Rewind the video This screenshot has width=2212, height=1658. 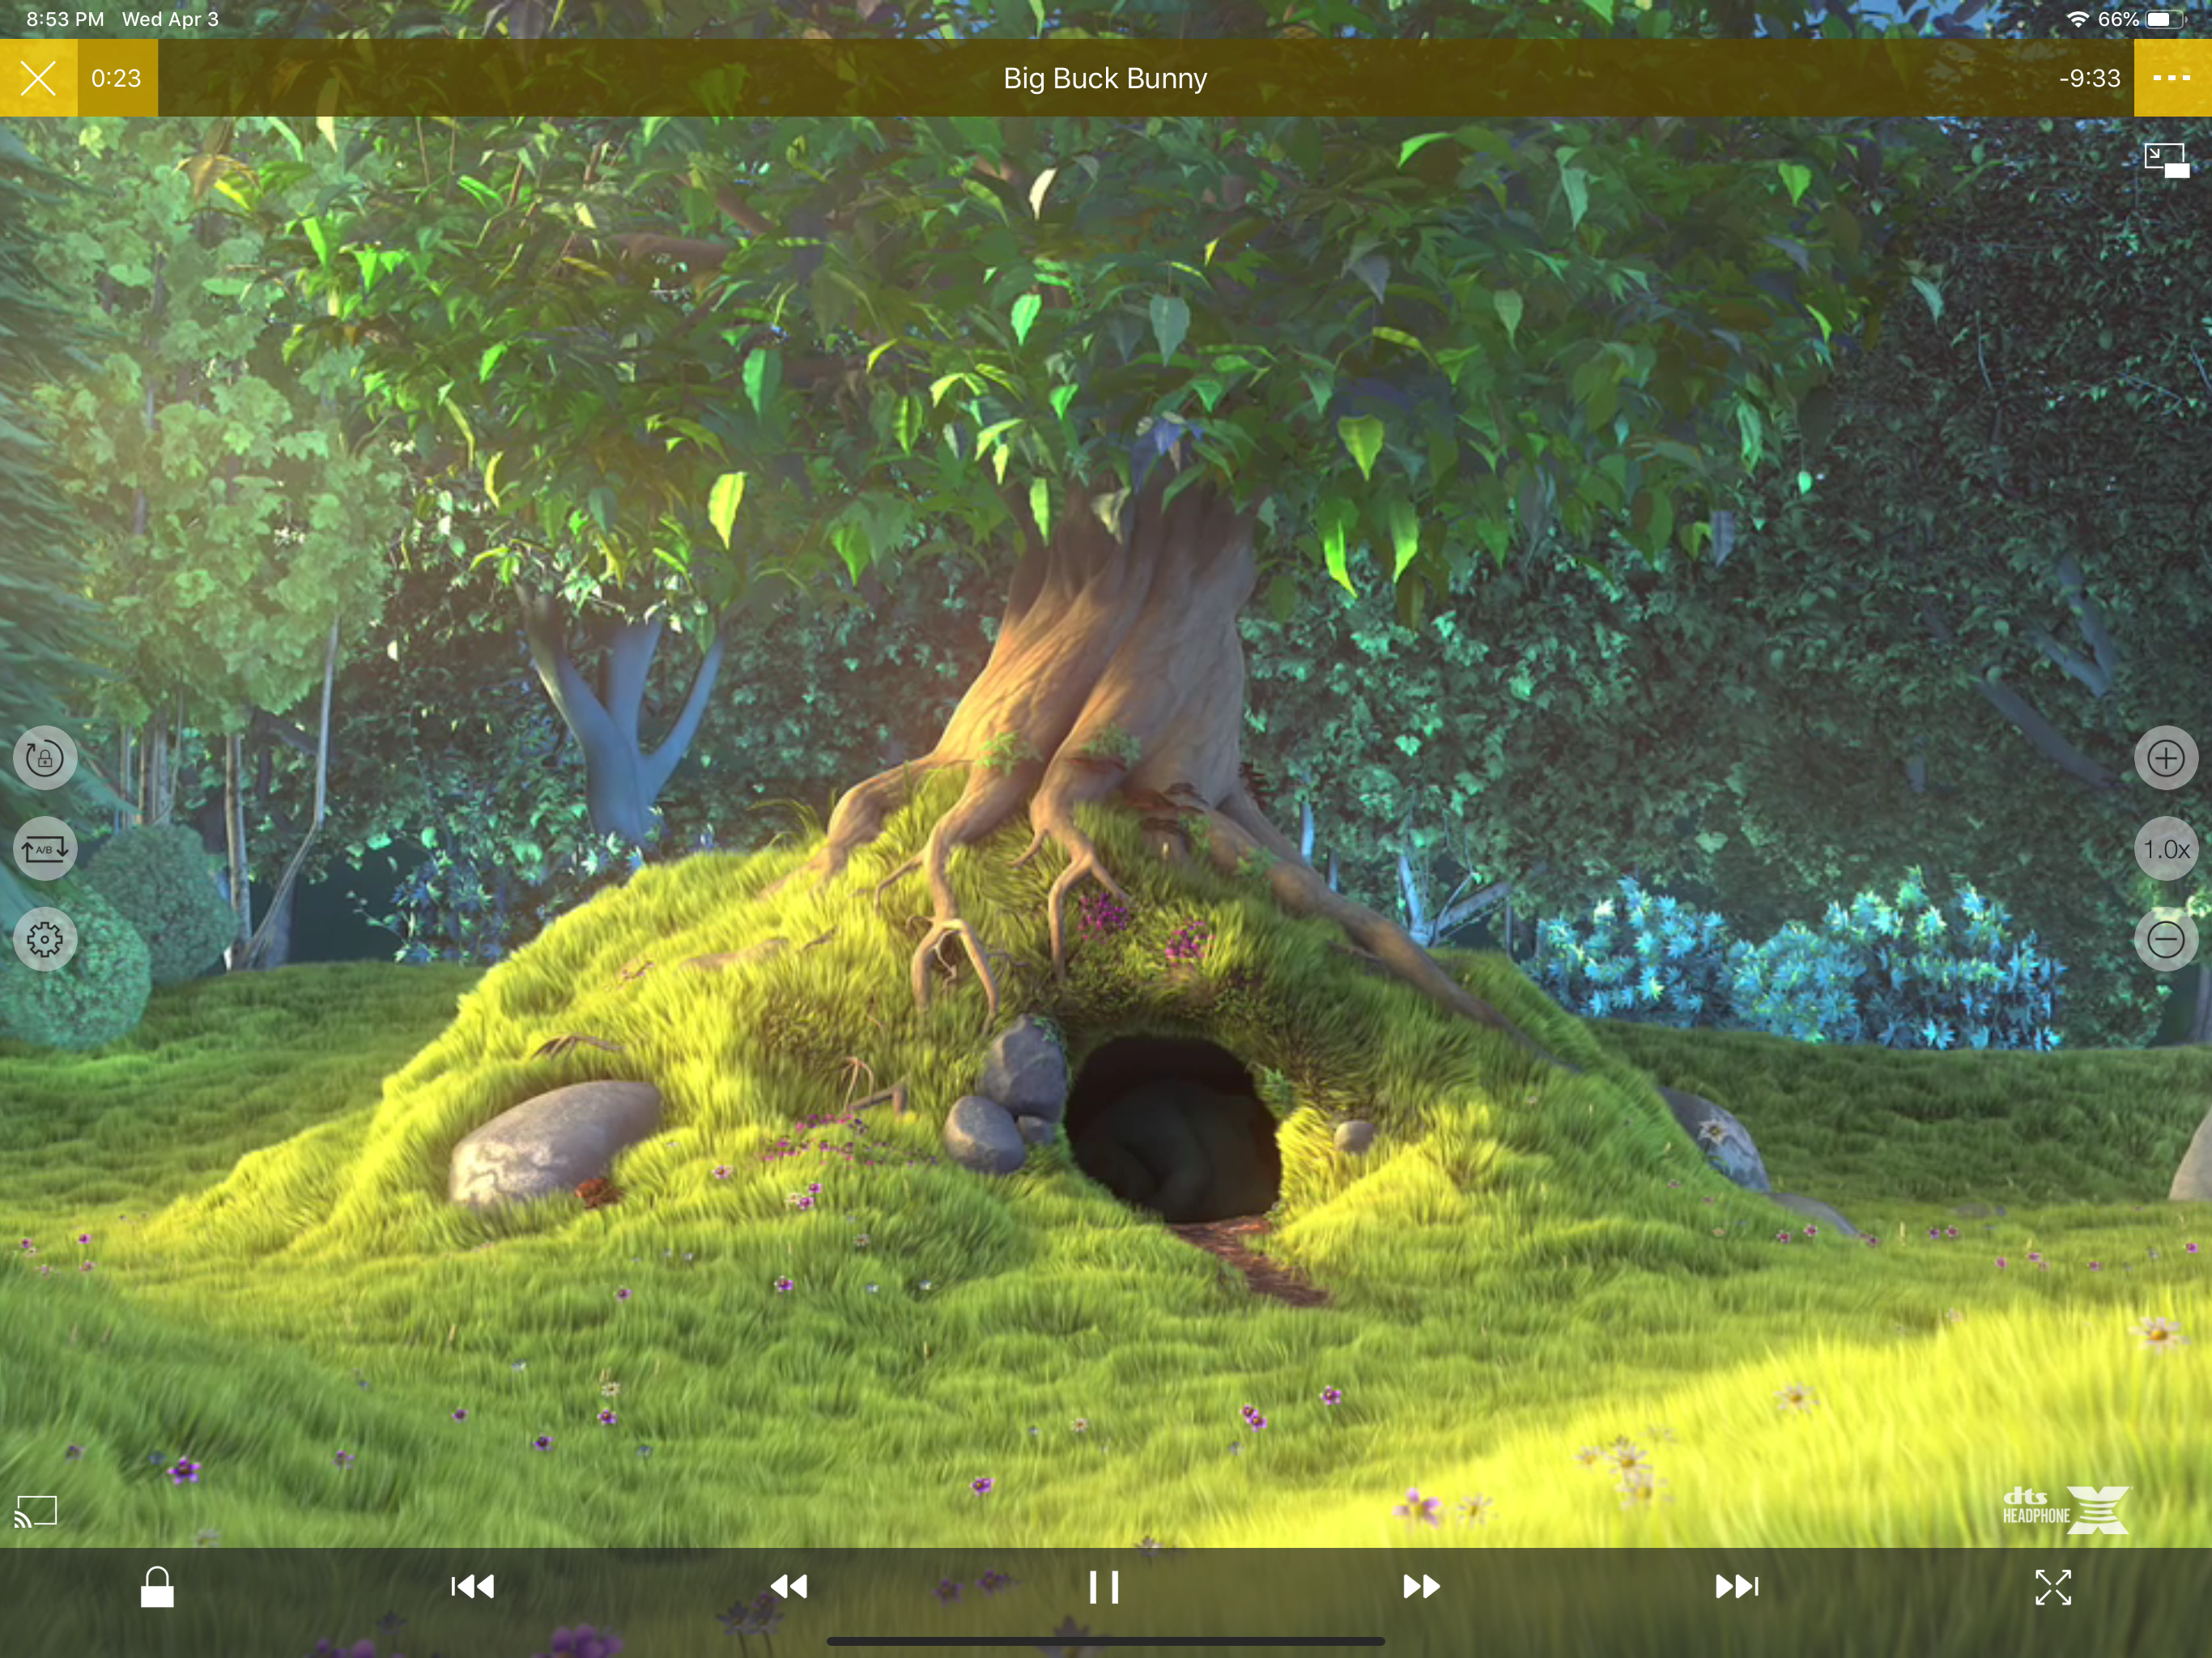point(789,1587)
